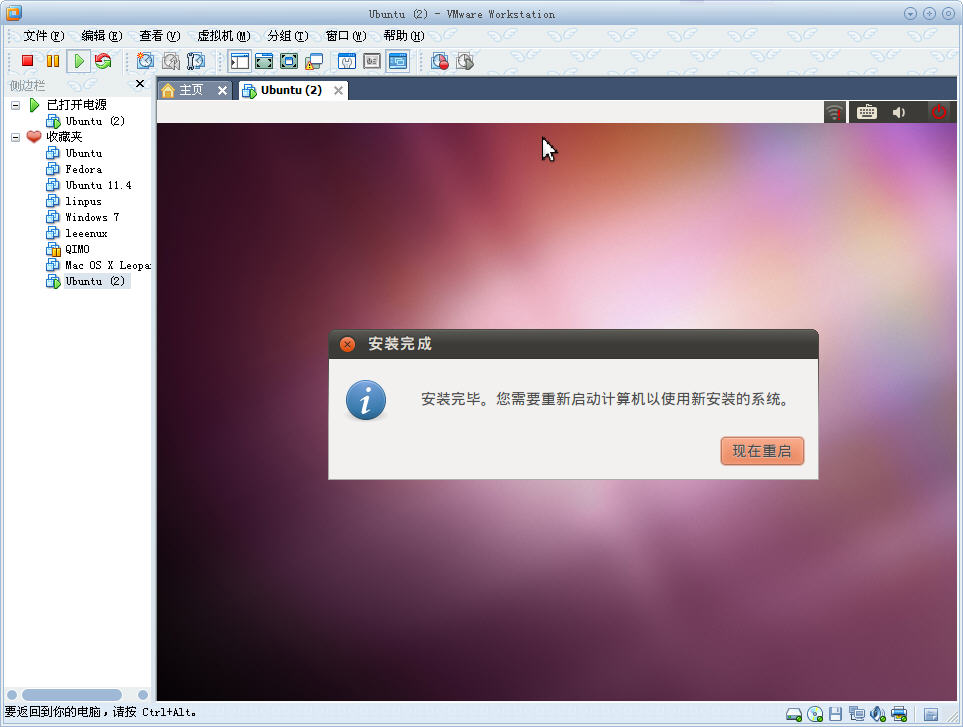Select Ubuntu (2) under 已打开电源

[x=95, y=121]
